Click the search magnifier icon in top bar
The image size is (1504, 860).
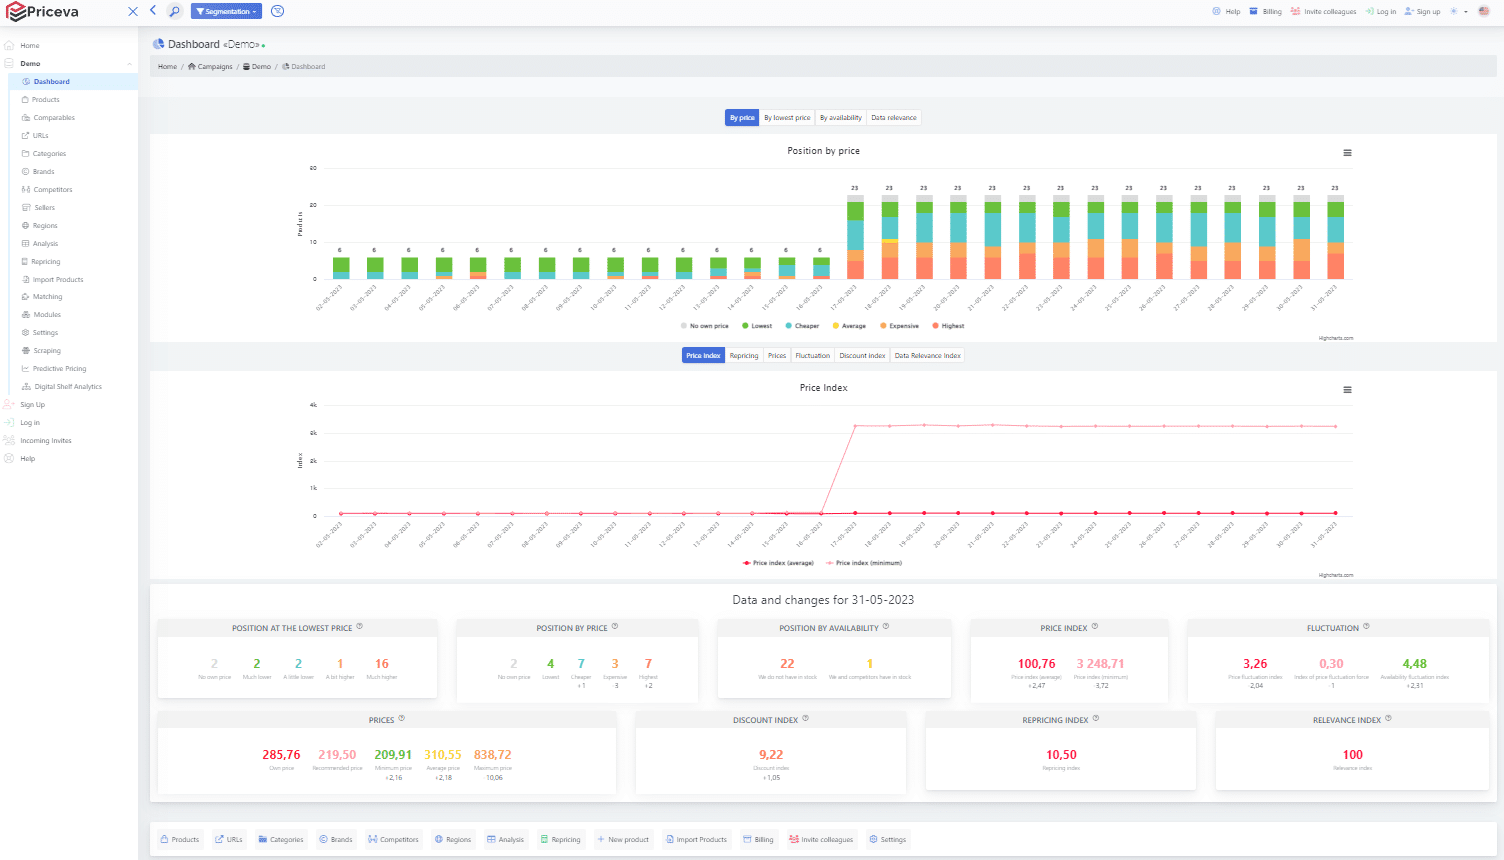174,11
